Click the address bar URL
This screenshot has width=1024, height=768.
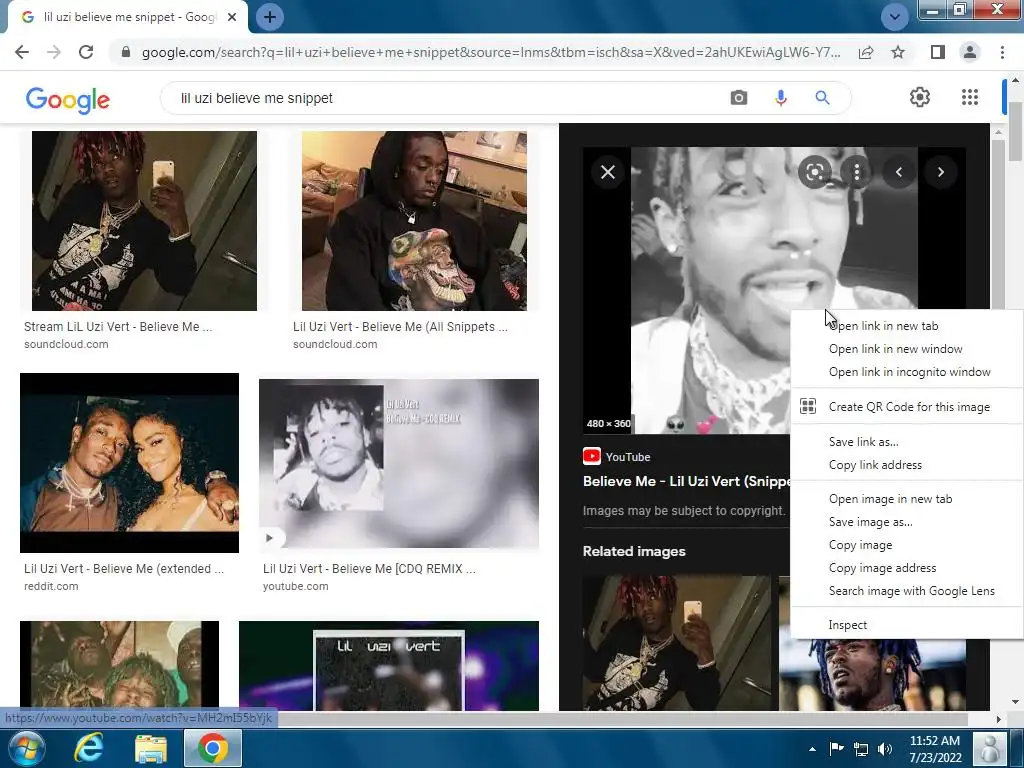click(x=491, y=52)
